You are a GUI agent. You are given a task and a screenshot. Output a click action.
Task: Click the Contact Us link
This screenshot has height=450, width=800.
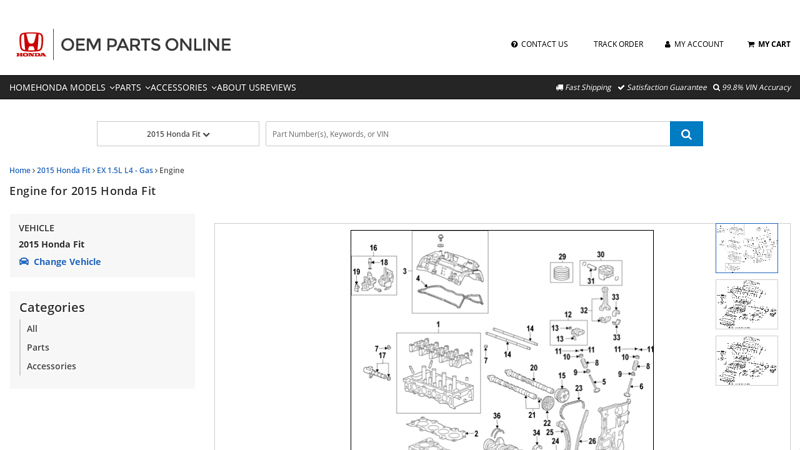539,44
